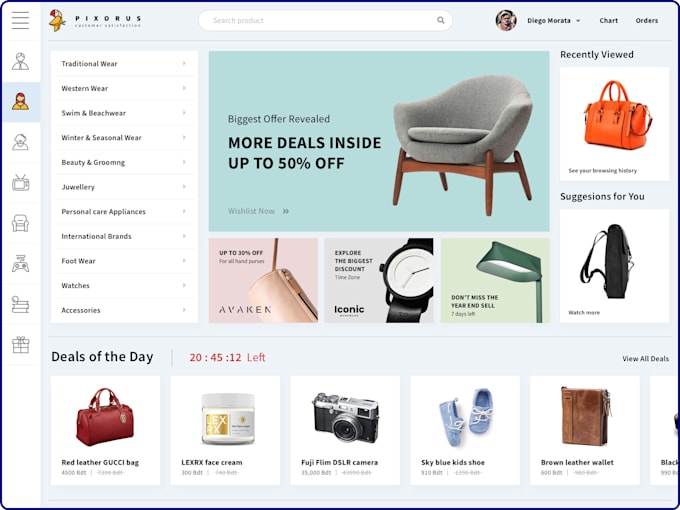This screenshot has height=510, width=680.
Task: Click the Wishlist Now link
Action: (252, 211)
